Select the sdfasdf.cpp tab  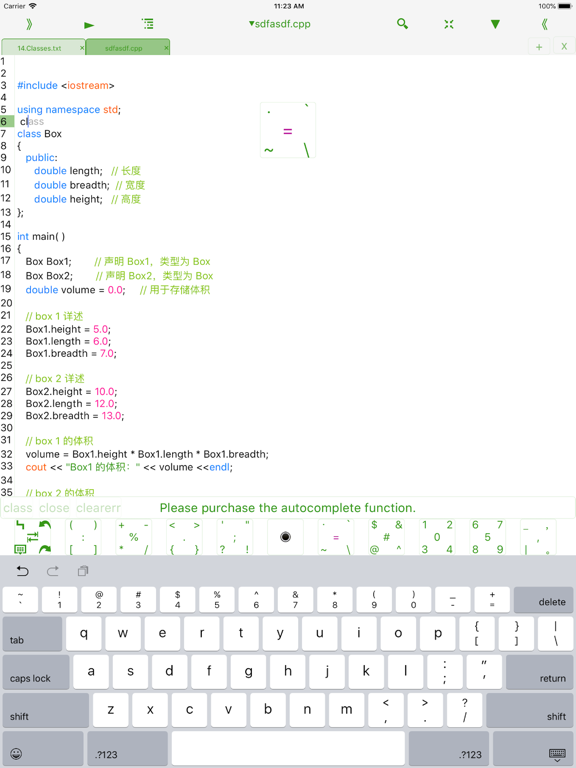tap(123, 48)
